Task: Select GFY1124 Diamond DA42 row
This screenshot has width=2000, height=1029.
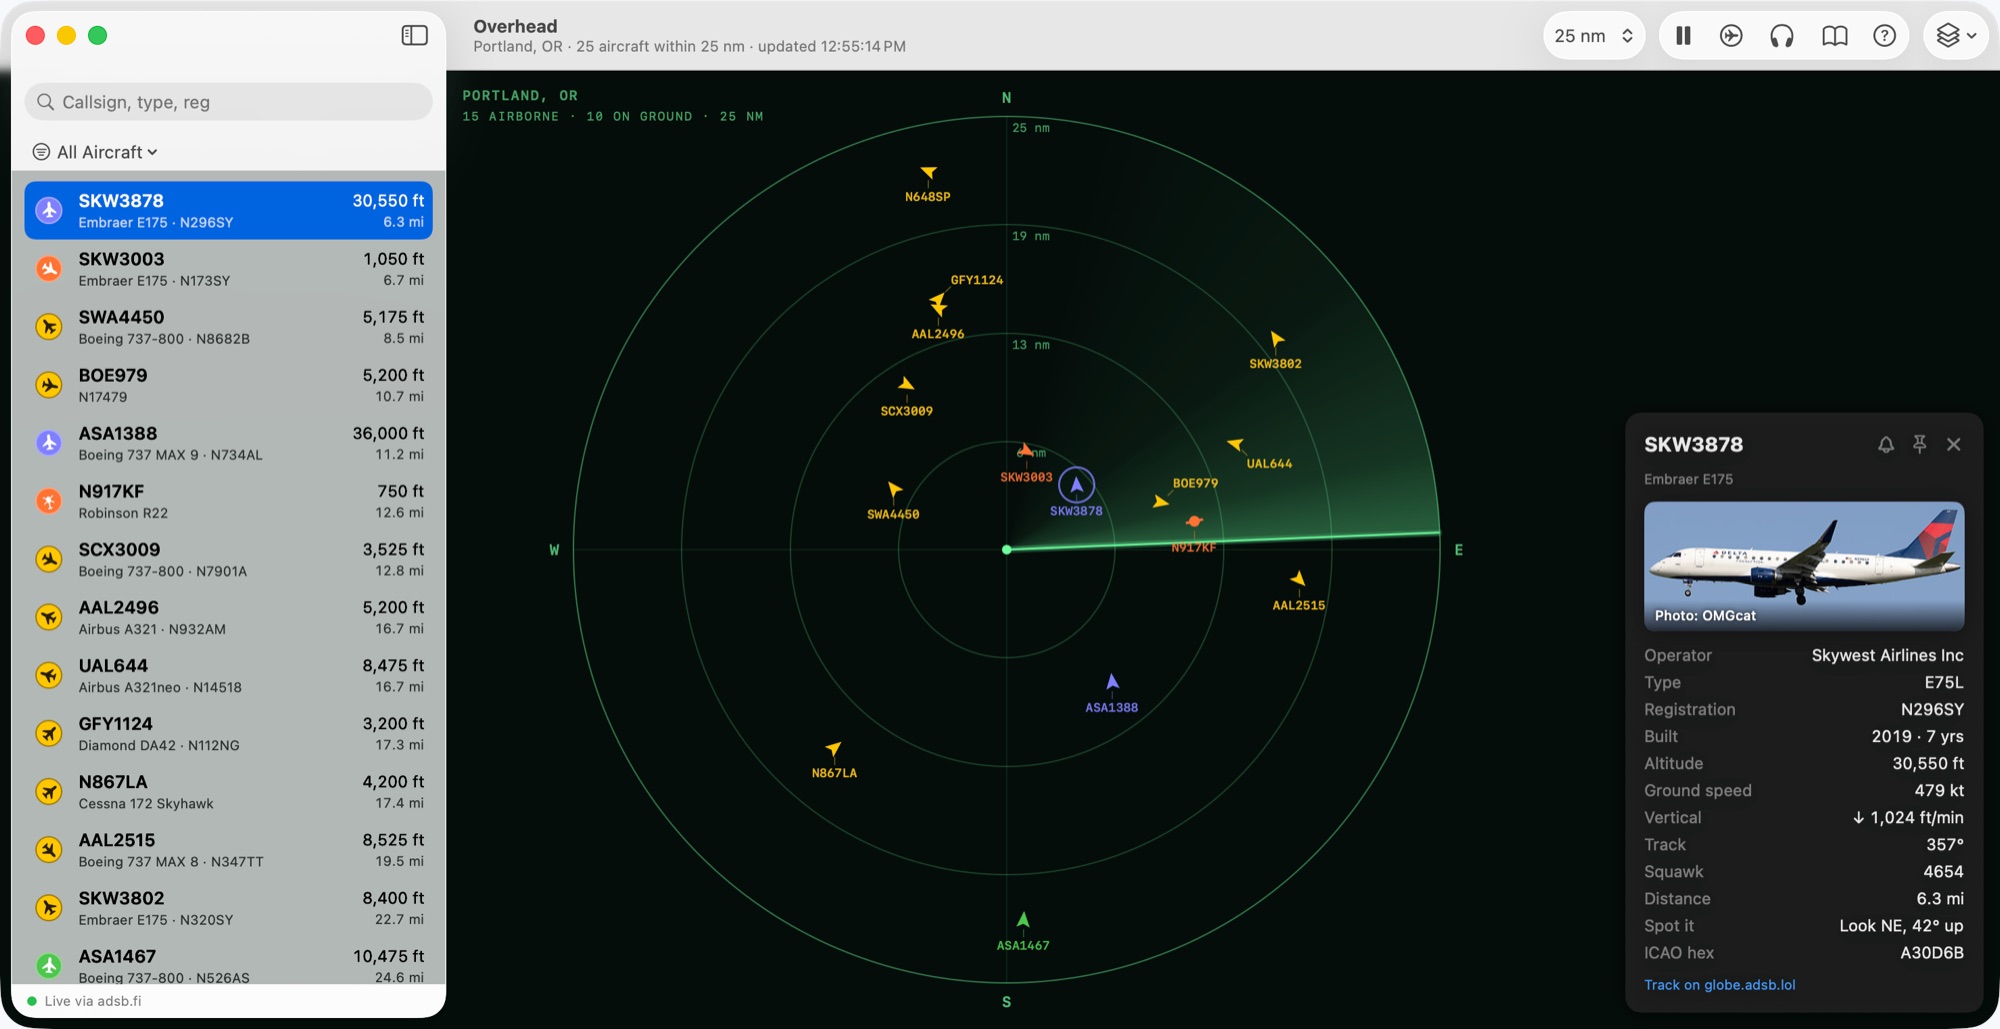Action: click(x=228, y=733)
